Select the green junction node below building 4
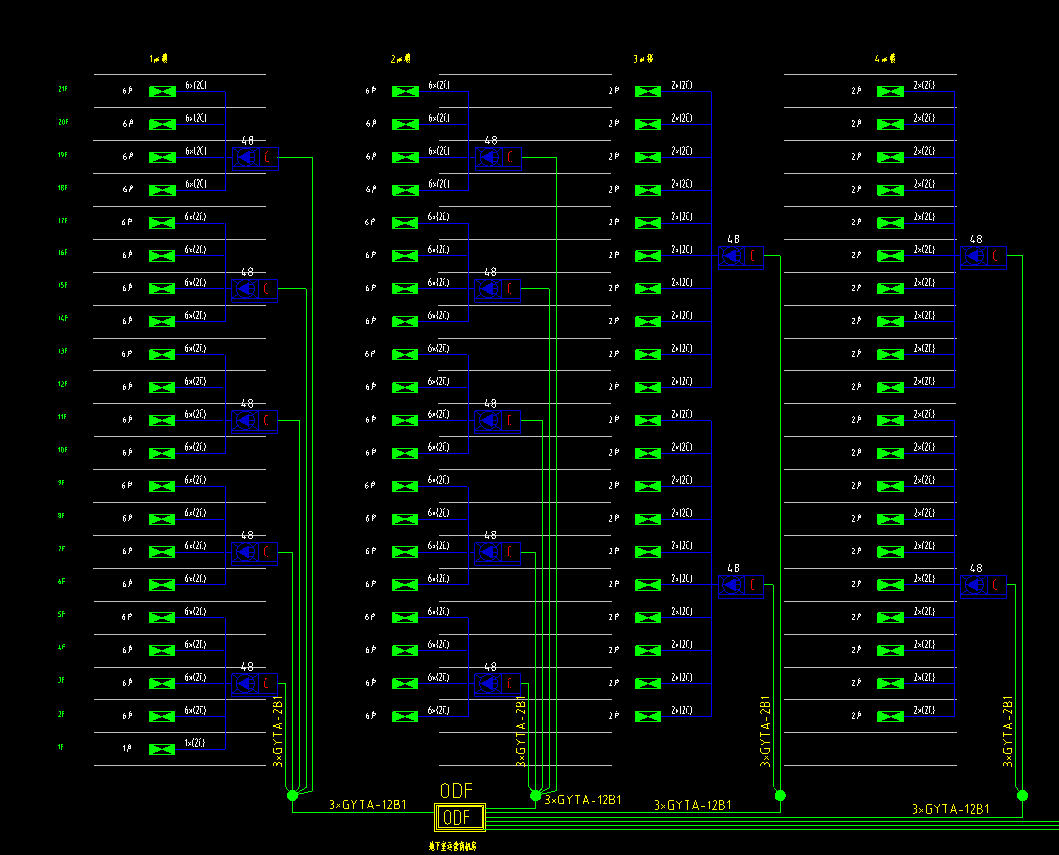1059x855 pixels. pos(1022,795)
